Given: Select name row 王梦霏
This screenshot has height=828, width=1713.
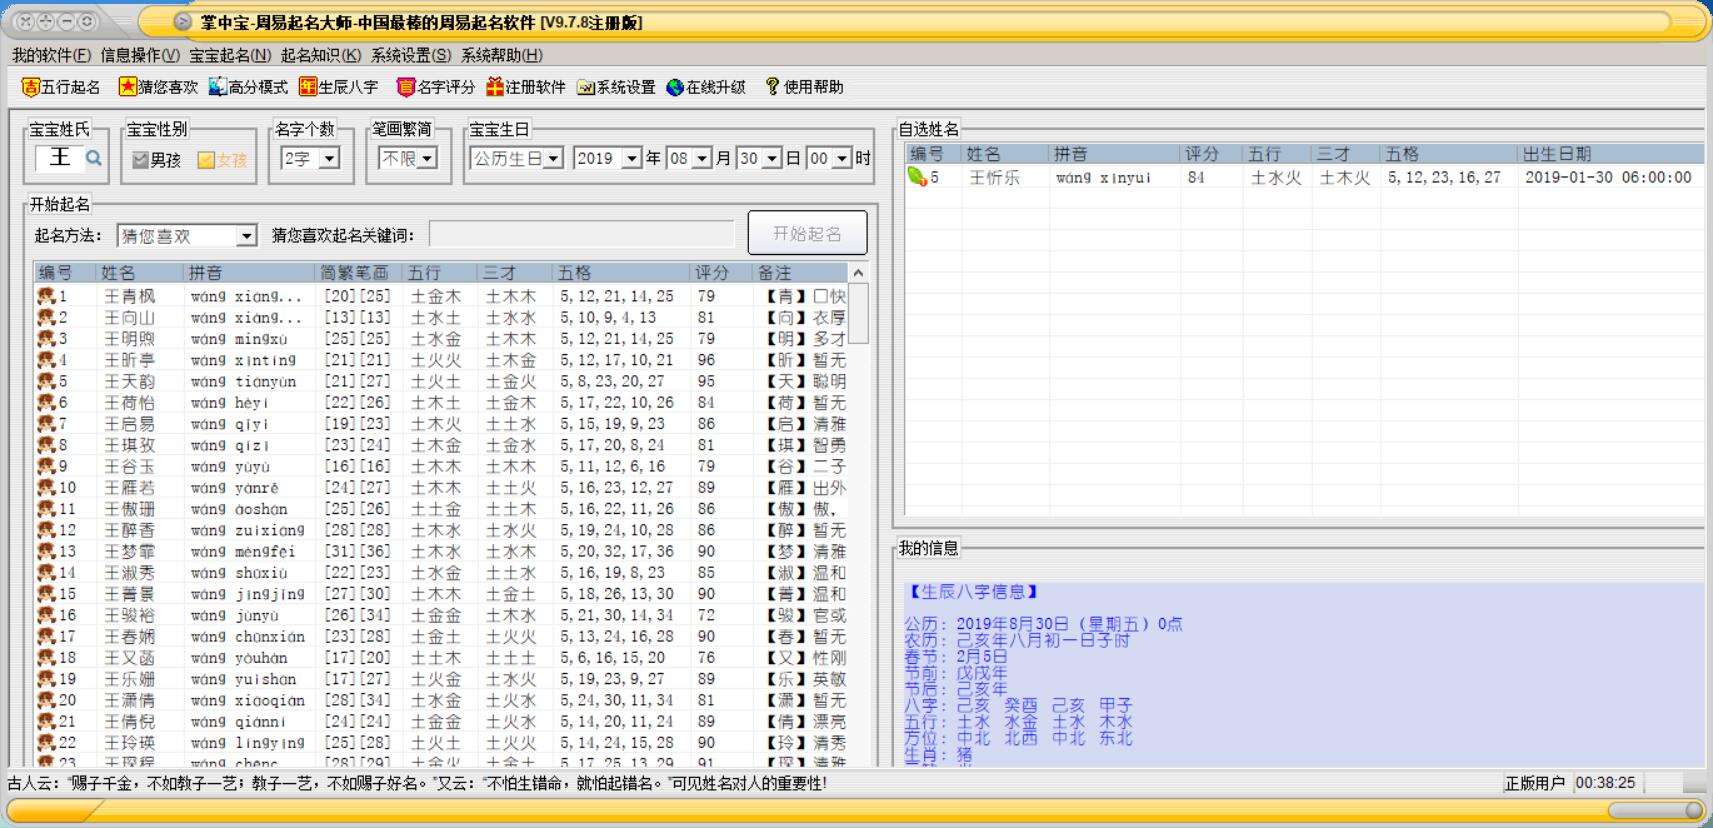Looking at the screenshot, I should pos(441,551).
